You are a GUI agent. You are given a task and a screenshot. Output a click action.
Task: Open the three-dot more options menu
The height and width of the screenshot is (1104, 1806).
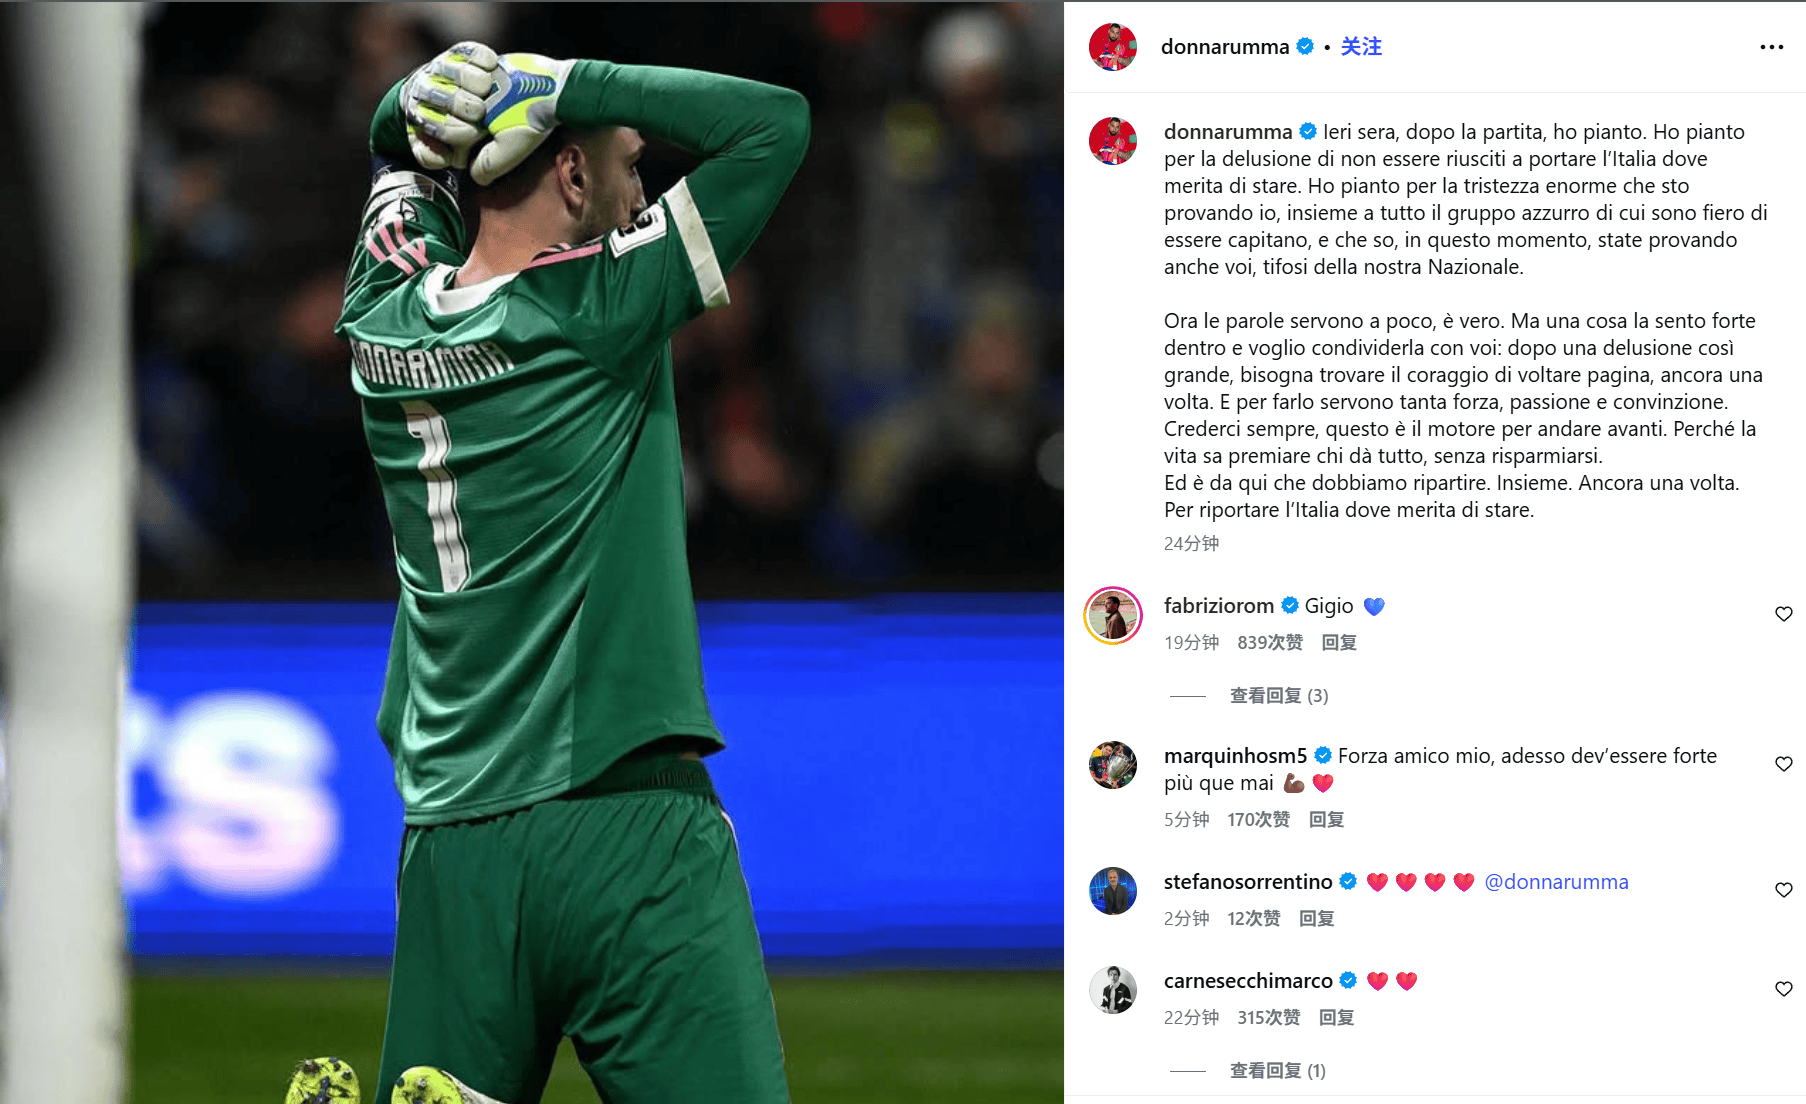1771,47
